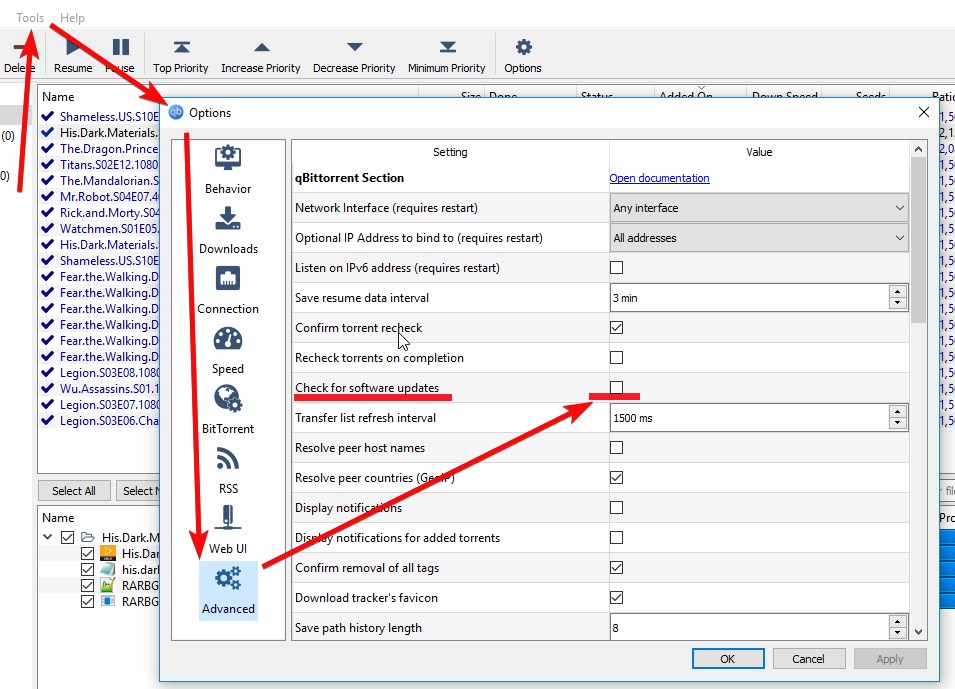The width and height of the screenshot is (955, 689).
Task: Set torrent to Top Priority
Action: [181, 55]
